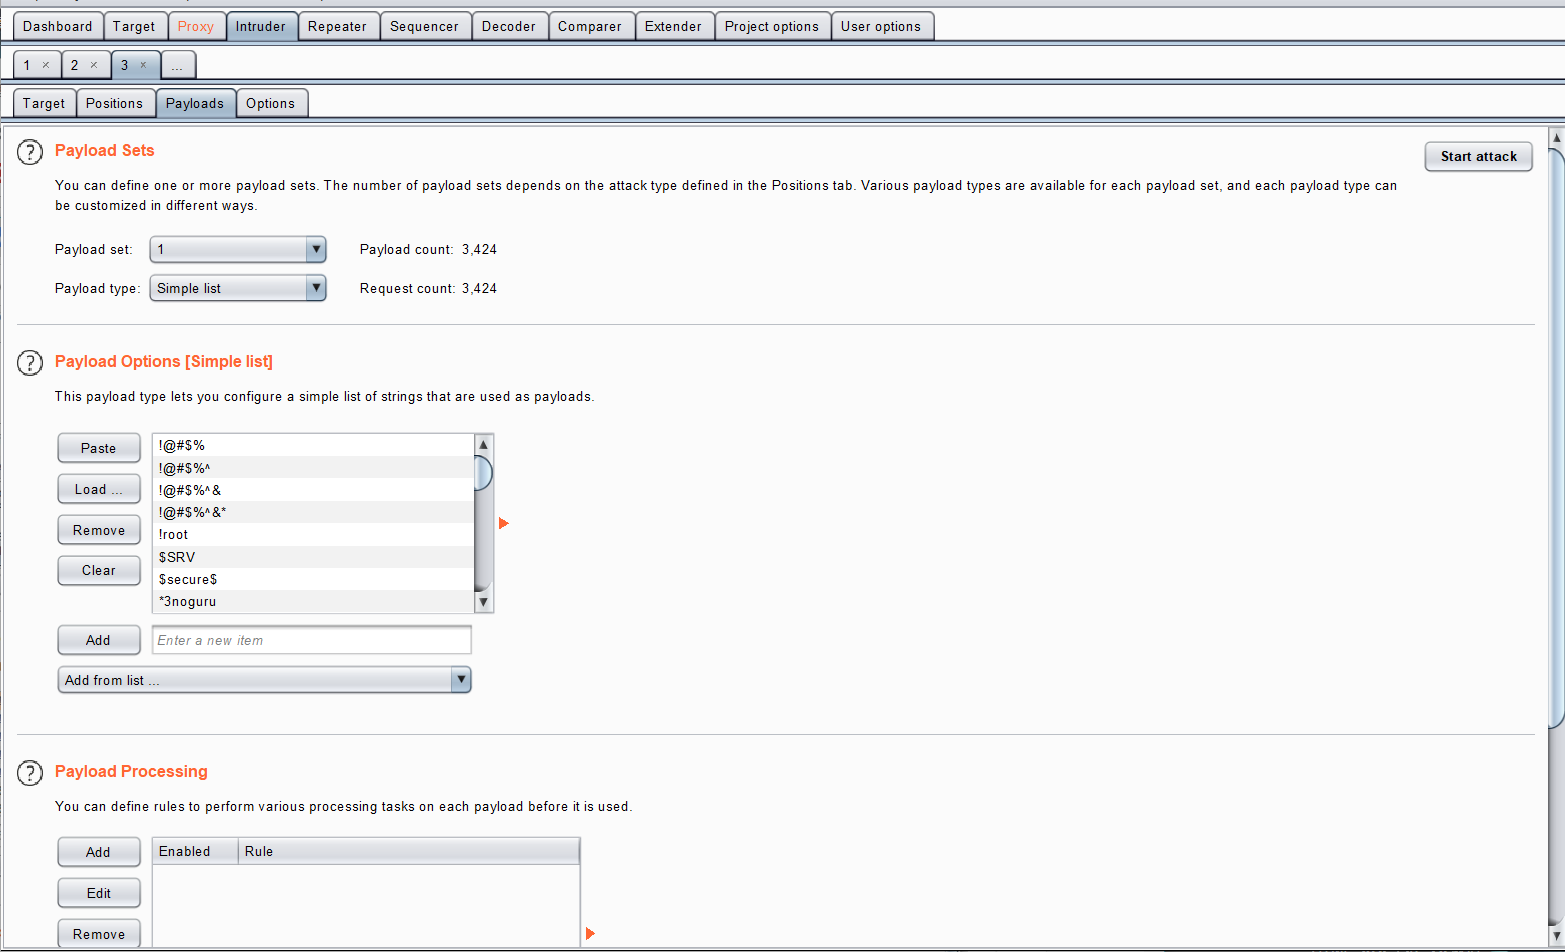The width and height of the screenshot is (1565, 952).
Task: Select Intruder attack tab 1
Action: click(x=28, y=65)
